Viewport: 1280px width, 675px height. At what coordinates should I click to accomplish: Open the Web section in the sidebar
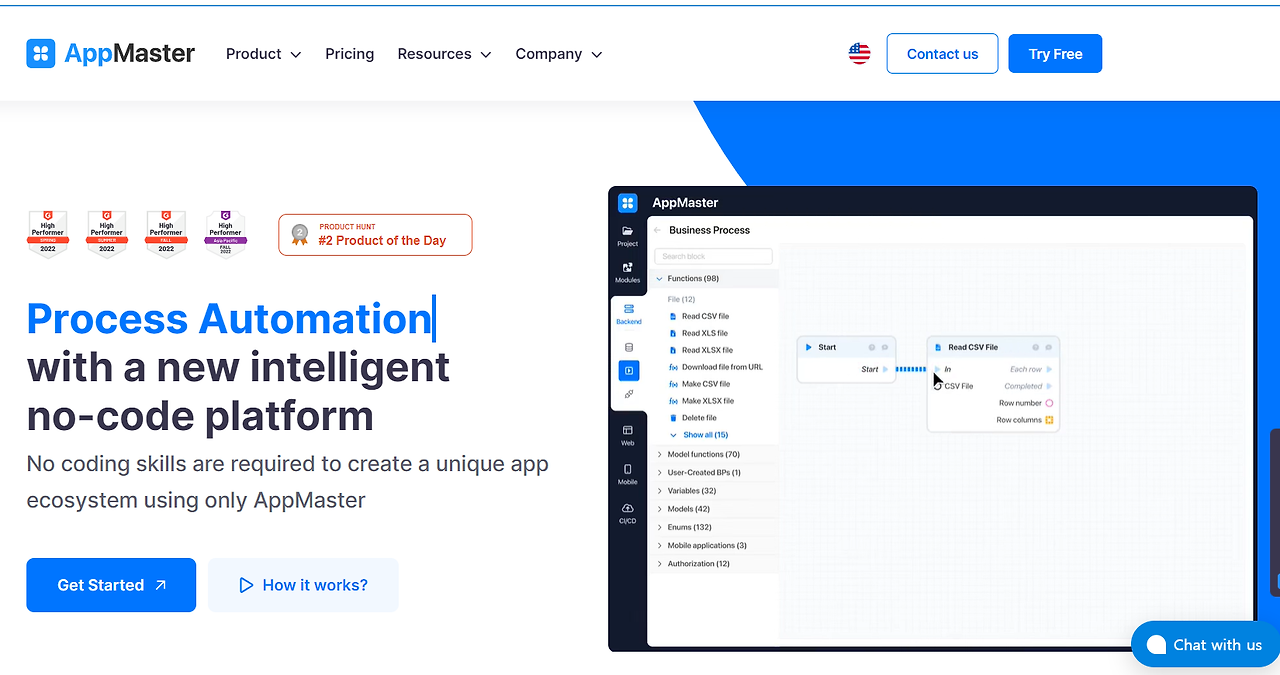coord(627,435)
